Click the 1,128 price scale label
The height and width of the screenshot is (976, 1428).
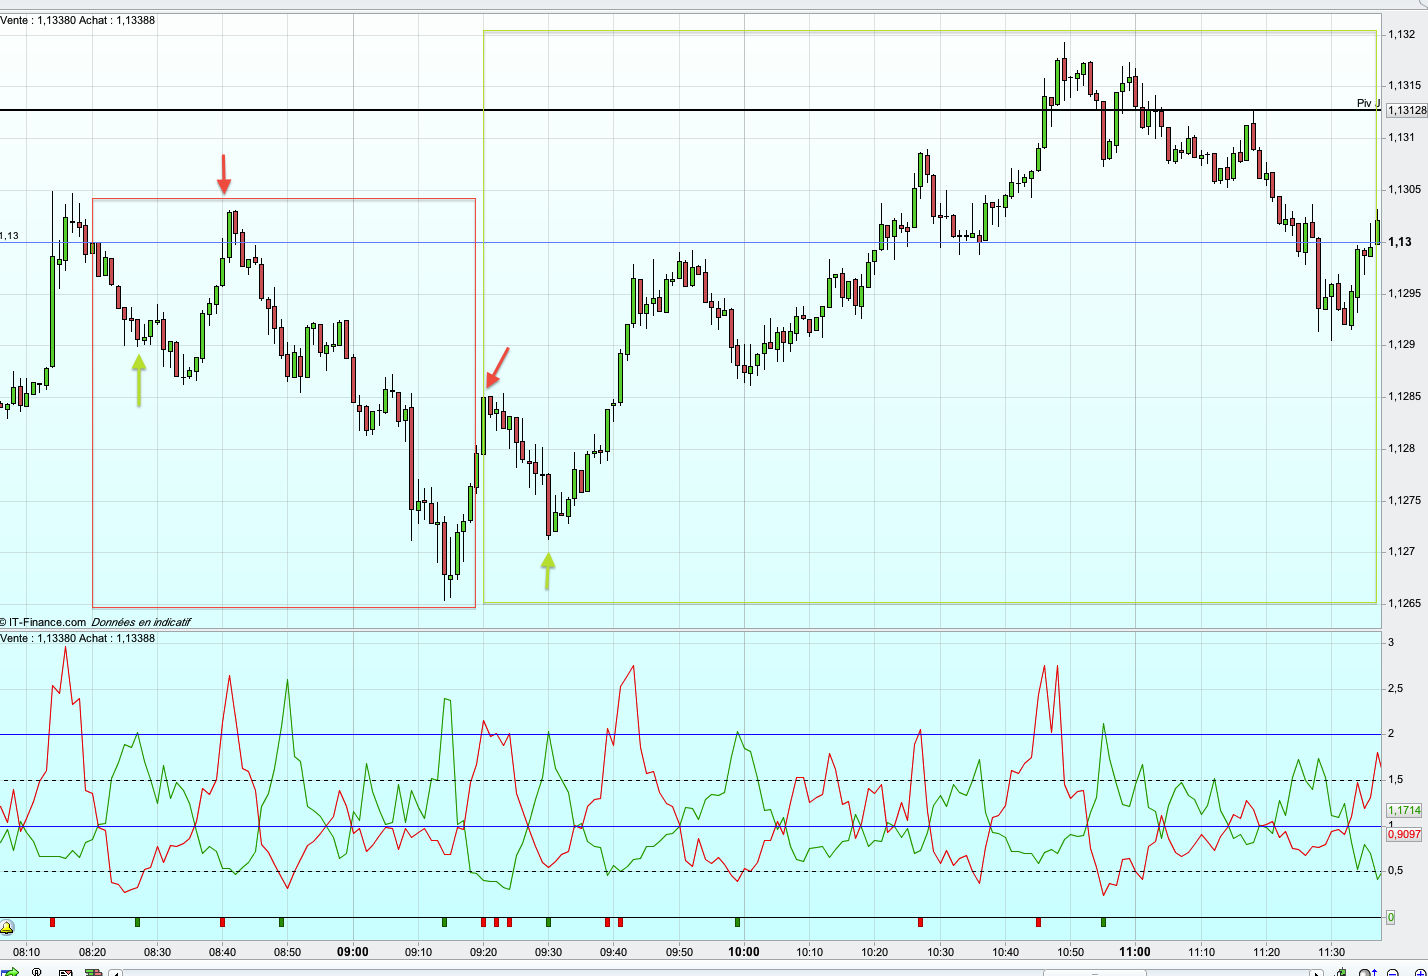[x=1402, y=448]
